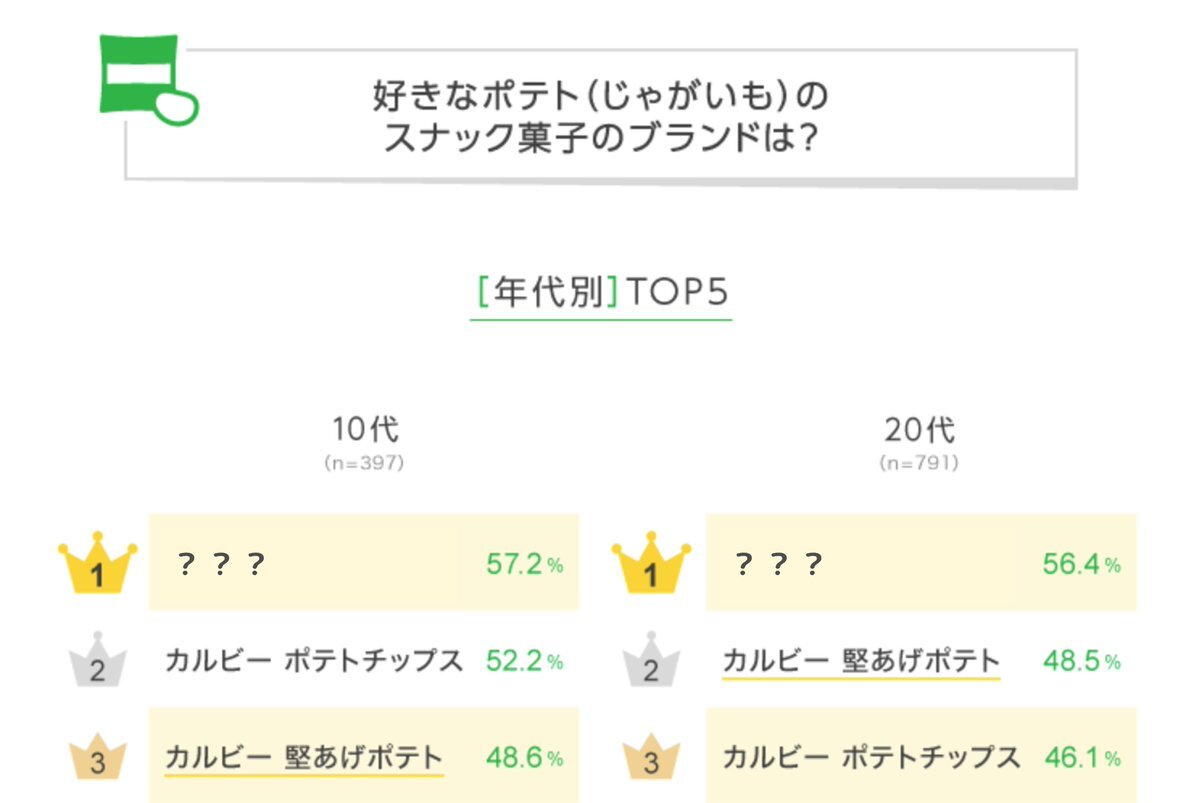Select カルビー ポテトチップス in the 20代 ranking
Image resolution: width=1200 pixels, height=803 pixels.
[x=870, y=756]
